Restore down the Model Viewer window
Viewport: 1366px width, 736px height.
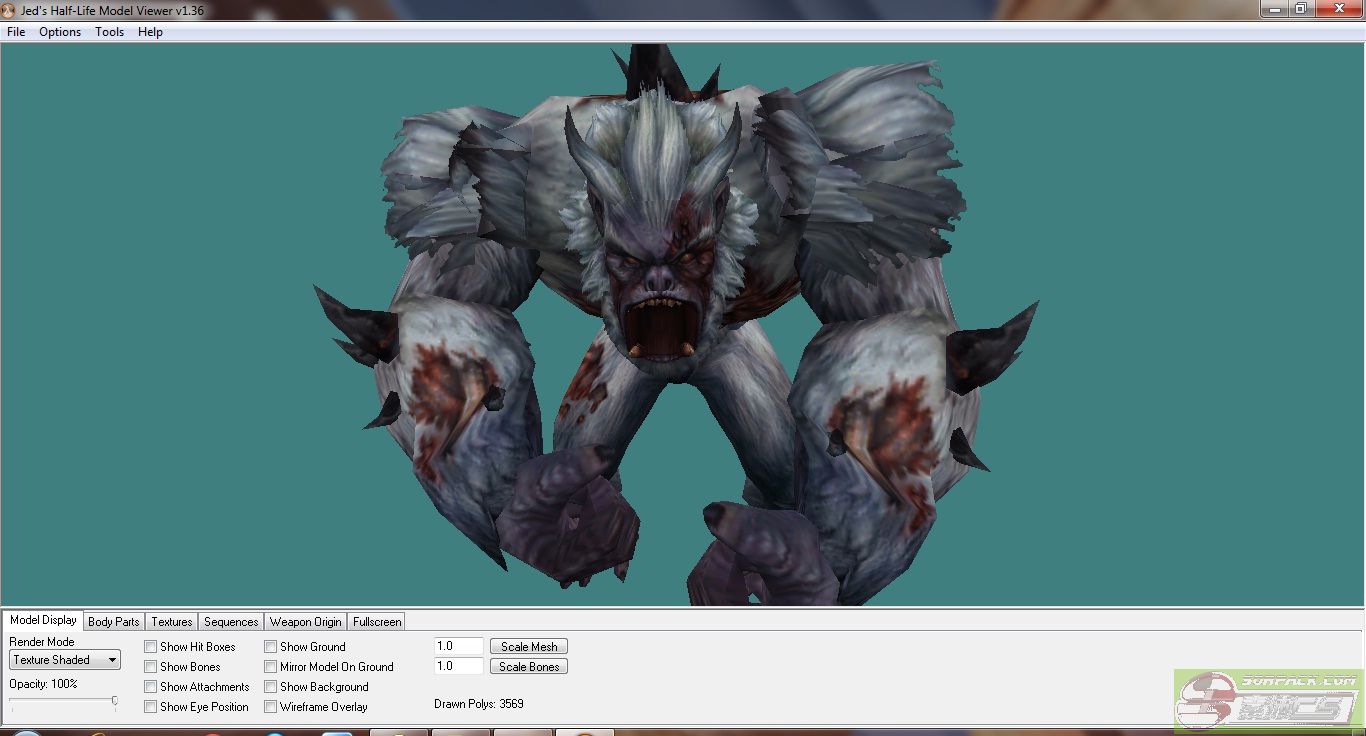(x=1301, y=8)
